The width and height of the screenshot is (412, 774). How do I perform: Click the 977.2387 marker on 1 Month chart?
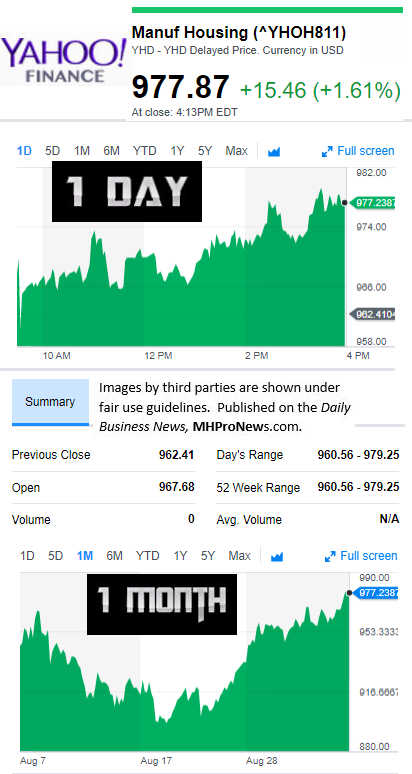click(376, 593)
